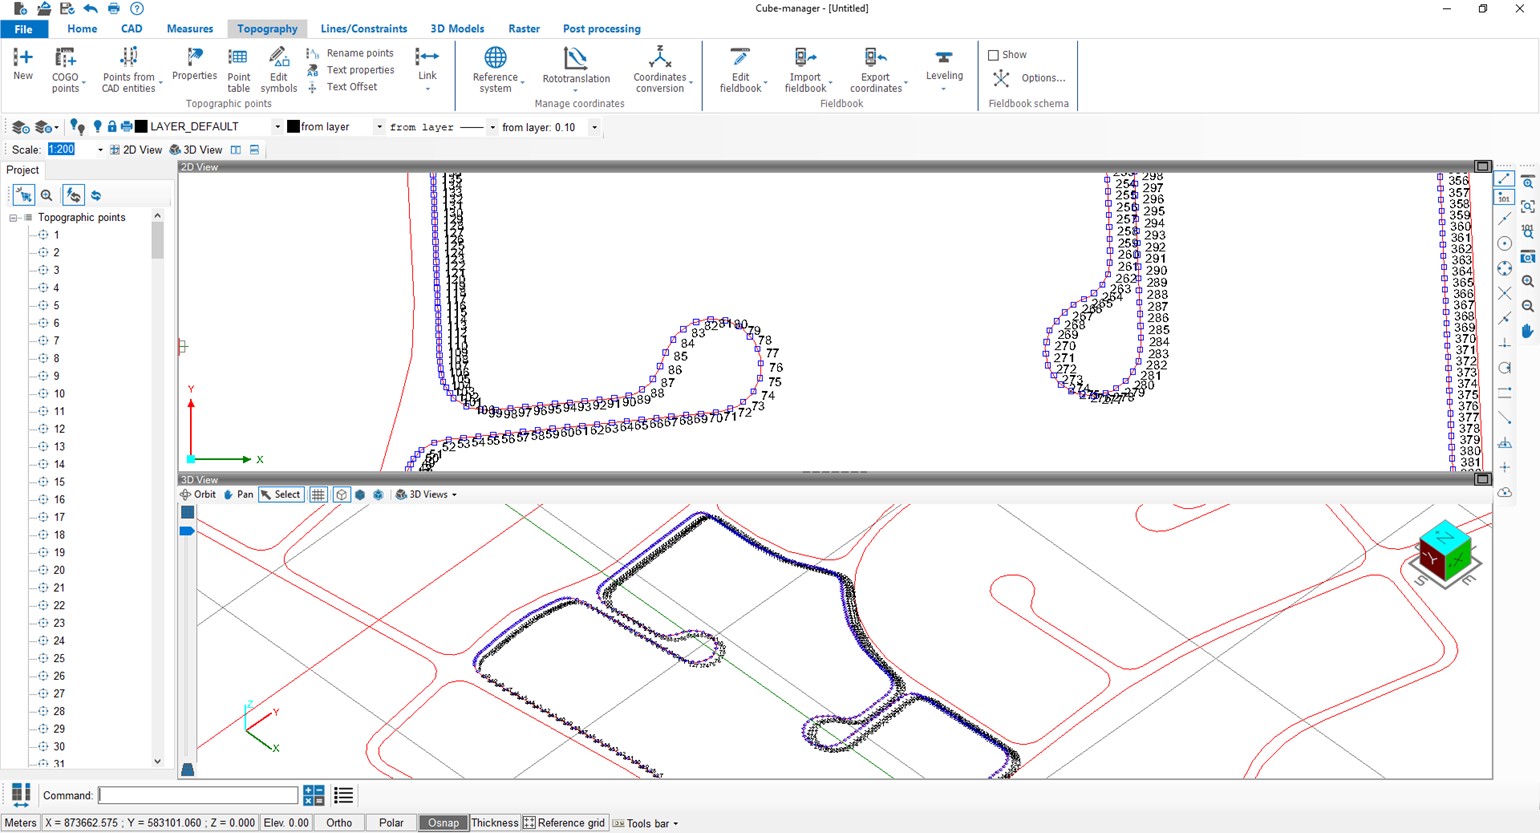Collapse the Topographic points tree node
Screen dimensions: 1540x833
point(14,218)
